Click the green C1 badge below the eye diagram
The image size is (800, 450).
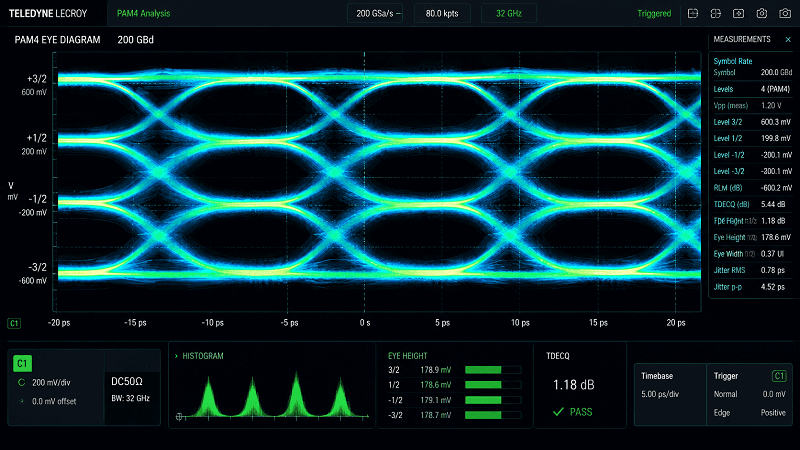pos(14,323)
